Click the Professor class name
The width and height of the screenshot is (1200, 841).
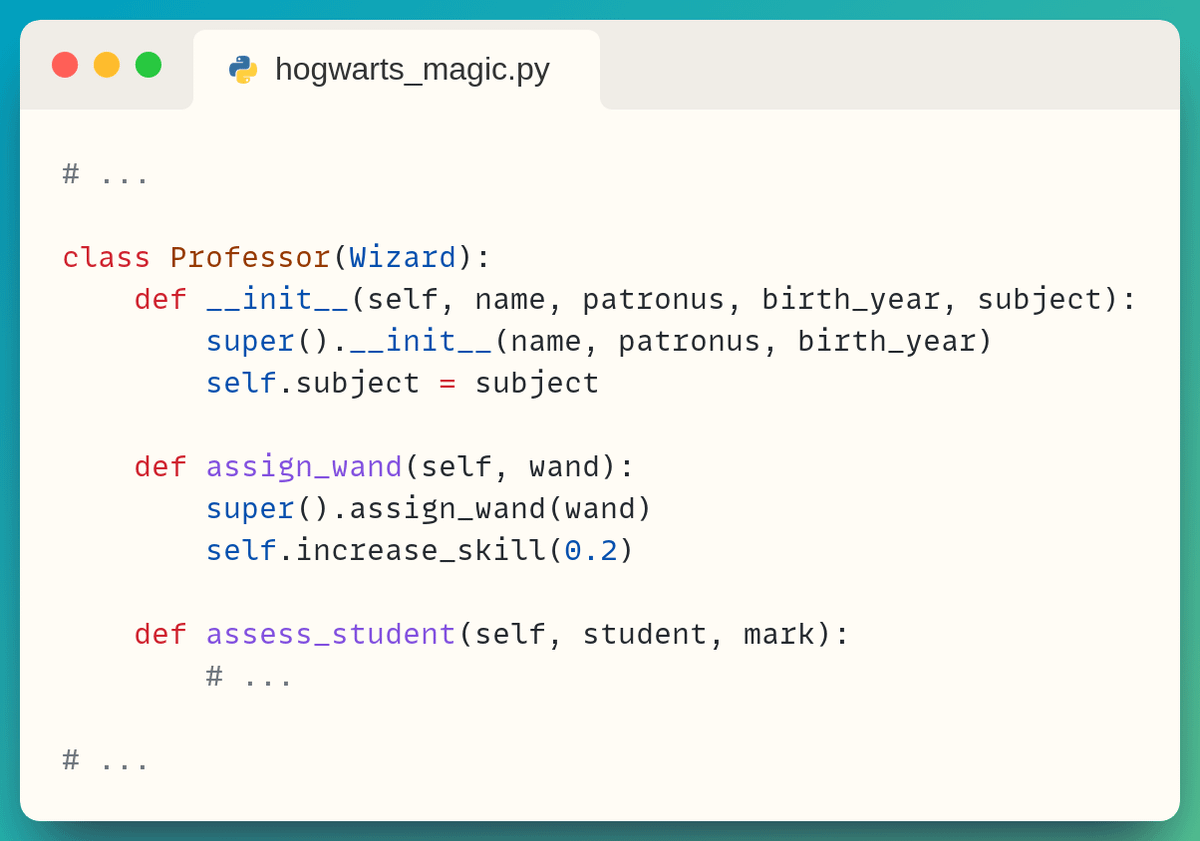(x=250, y=257)
